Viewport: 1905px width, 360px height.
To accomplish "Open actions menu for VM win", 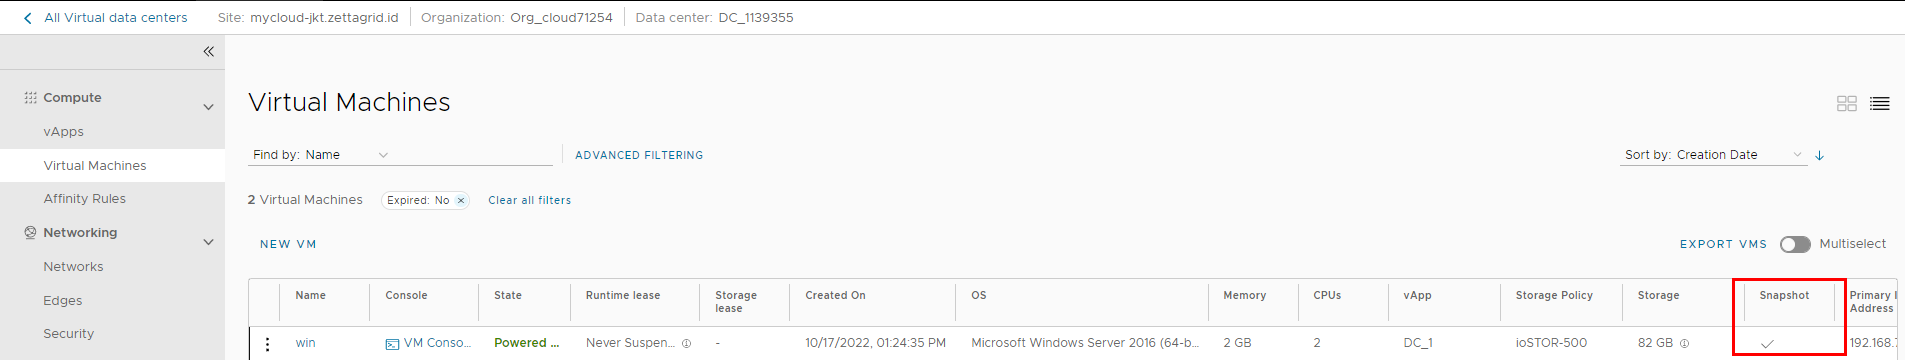I will coord(267,344).
